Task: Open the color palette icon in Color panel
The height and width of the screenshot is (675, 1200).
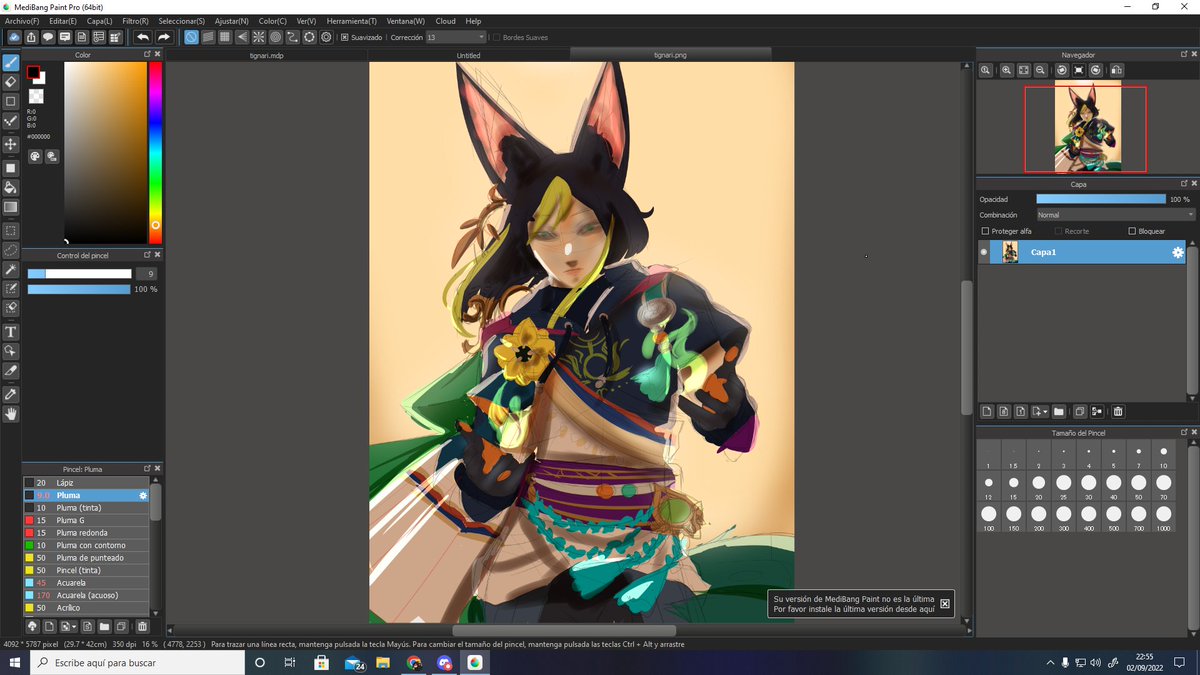Action: point(35,156)
